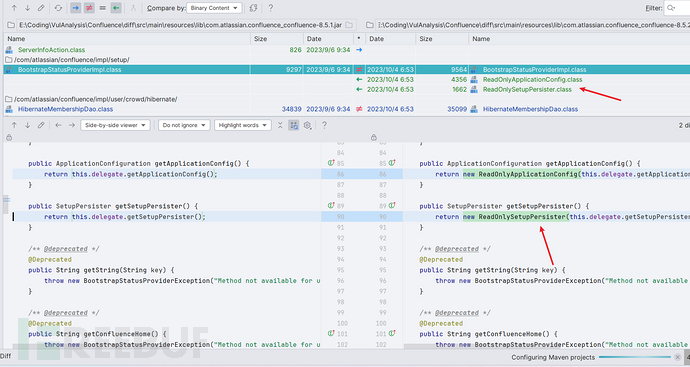Open help from the top toolbar
The image size is (690, 367).
click(270, 8)
